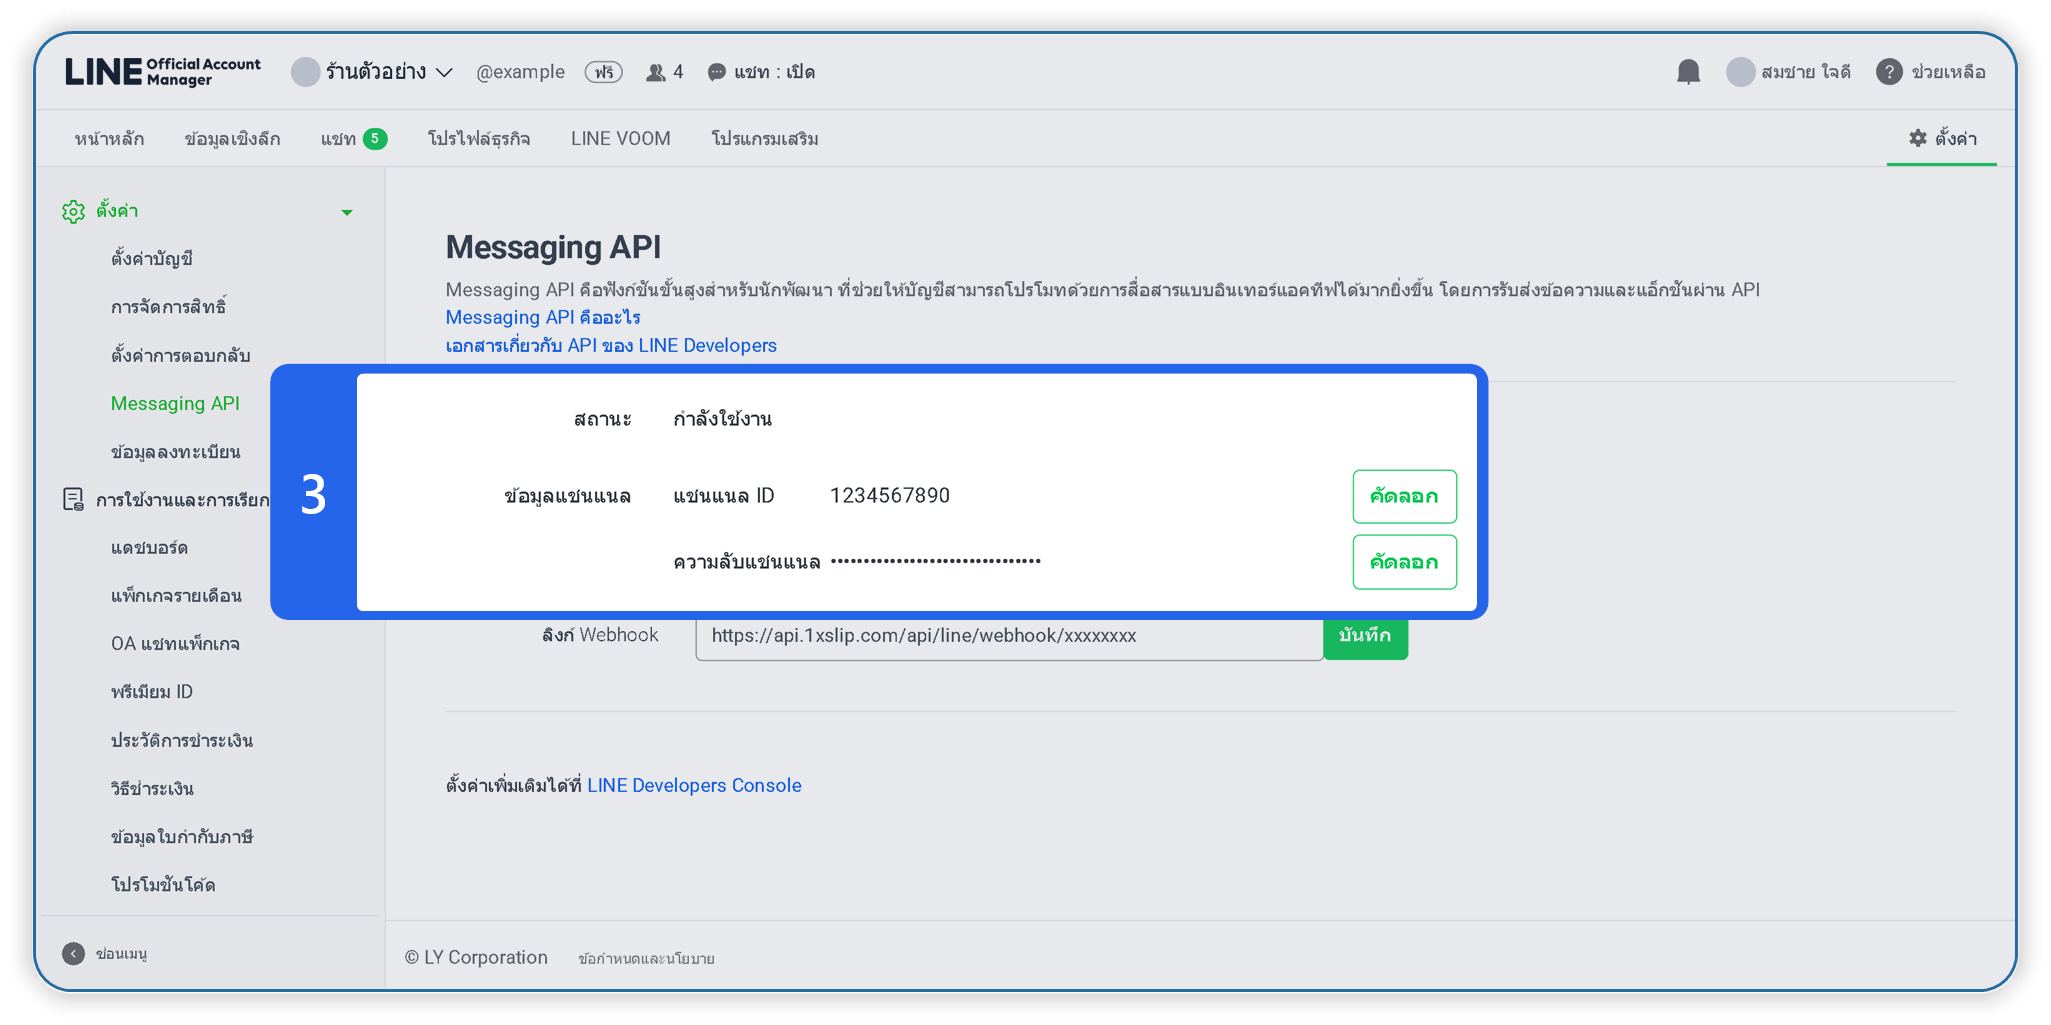
Task: Click the followers count icon
Action: (656, 72)
